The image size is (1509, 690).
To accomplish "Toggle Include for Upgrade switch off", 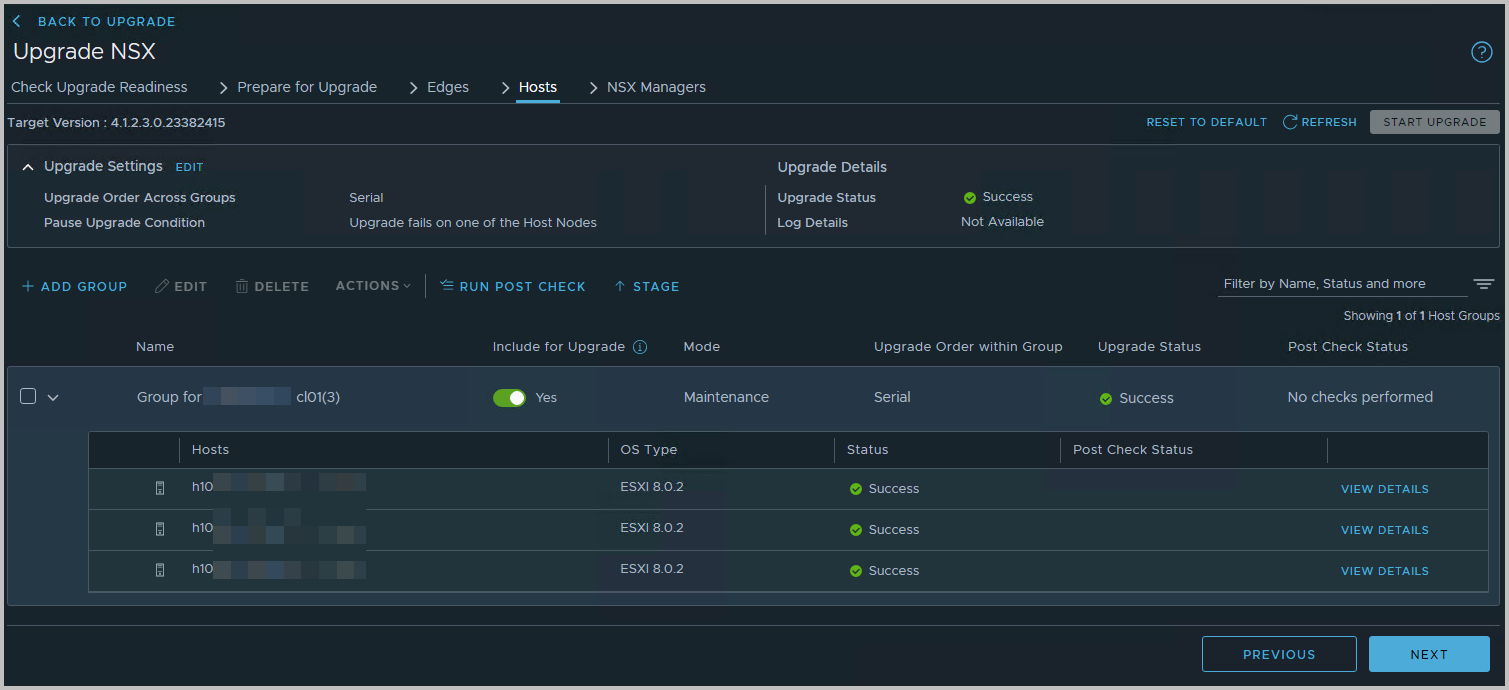I will point(509,398).
